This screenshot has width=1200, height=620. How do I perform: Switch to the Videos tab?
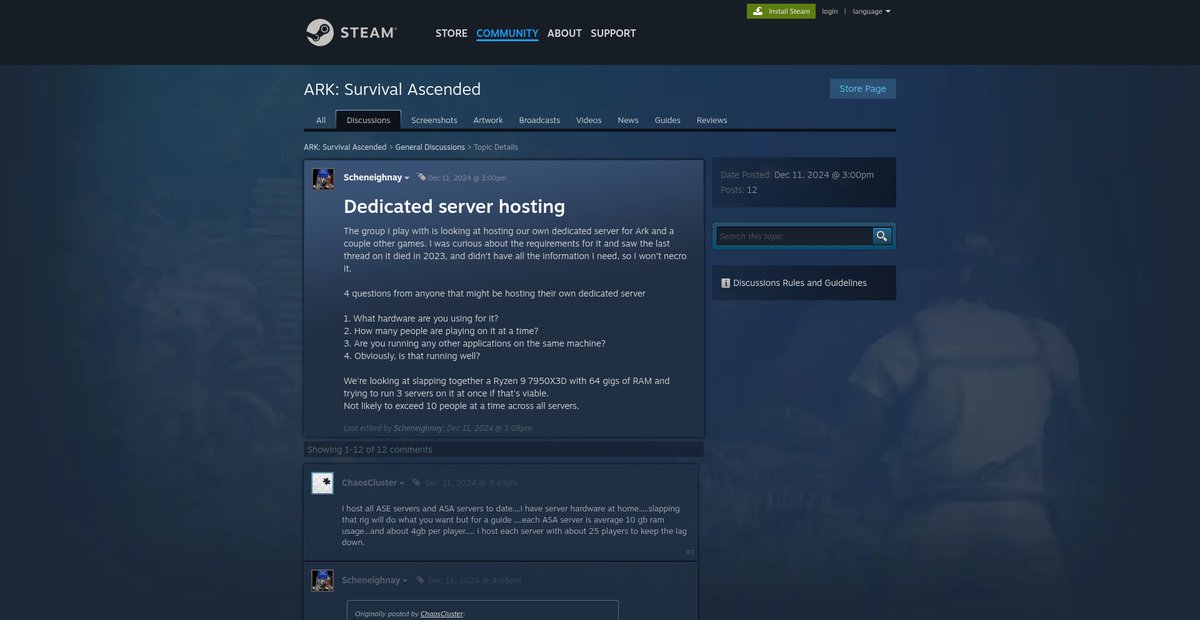pos(589,120)
